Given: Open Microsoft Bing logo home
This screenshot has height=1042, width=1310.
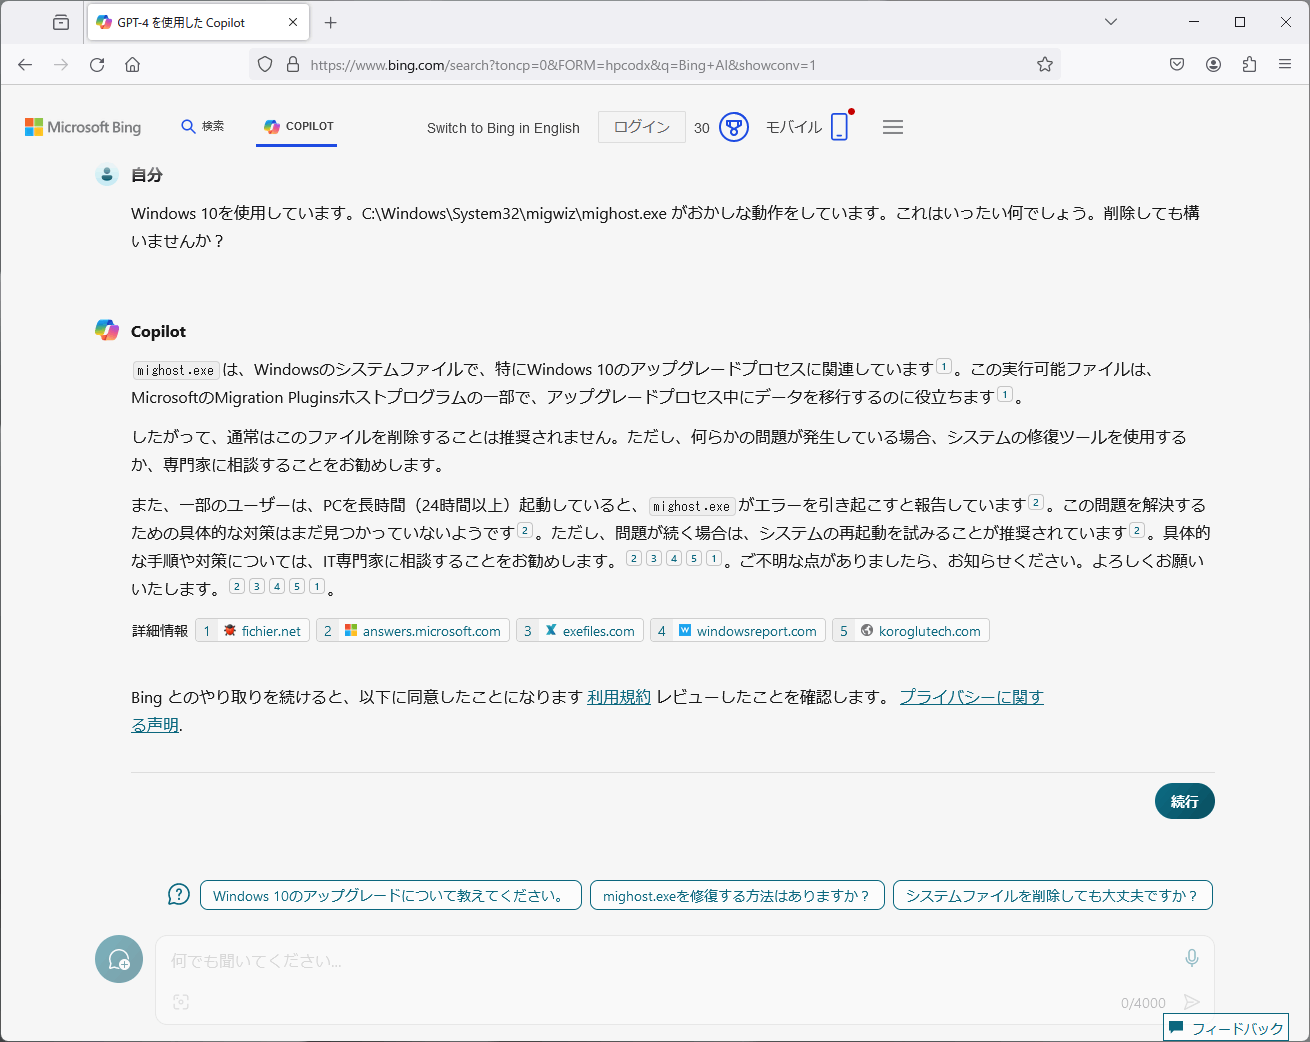Looking at the screenshot, I should [x=83, y=127].
